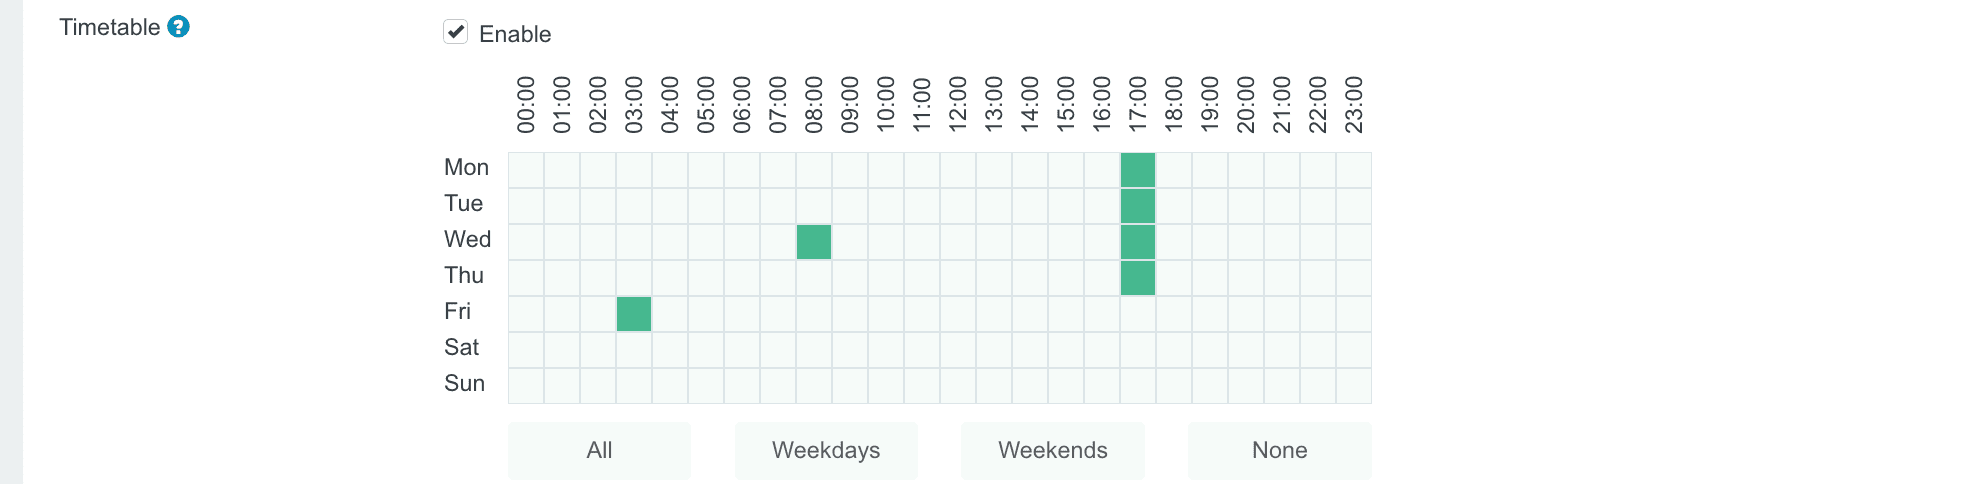The image size is (1984, 484).
Task: Enable the Monday 00:00 cell
Action: (526, 170)
